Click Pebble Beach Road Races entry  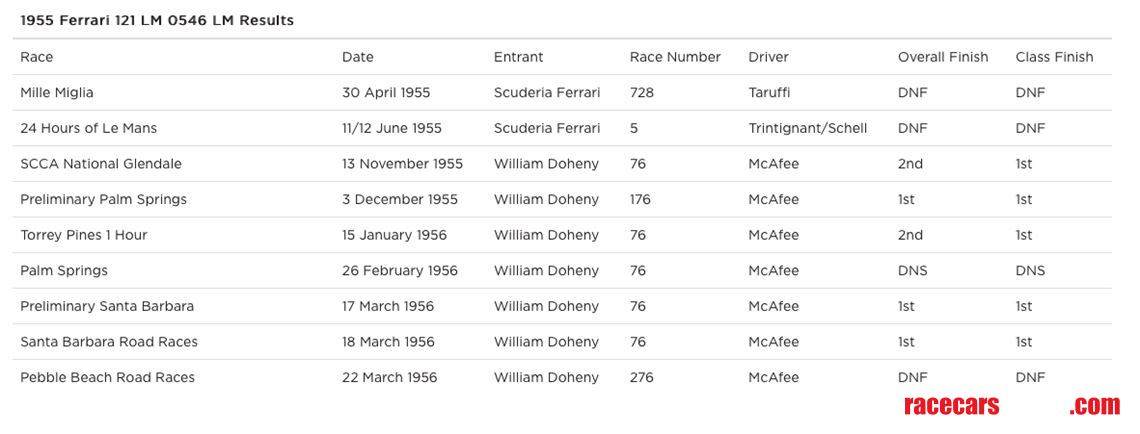[107, 377]
